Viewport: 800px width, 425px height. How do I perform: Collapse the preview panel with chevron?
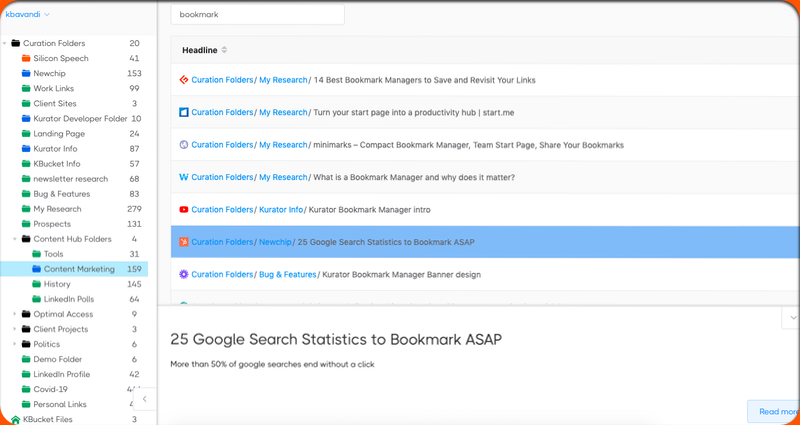coord(792,317)
